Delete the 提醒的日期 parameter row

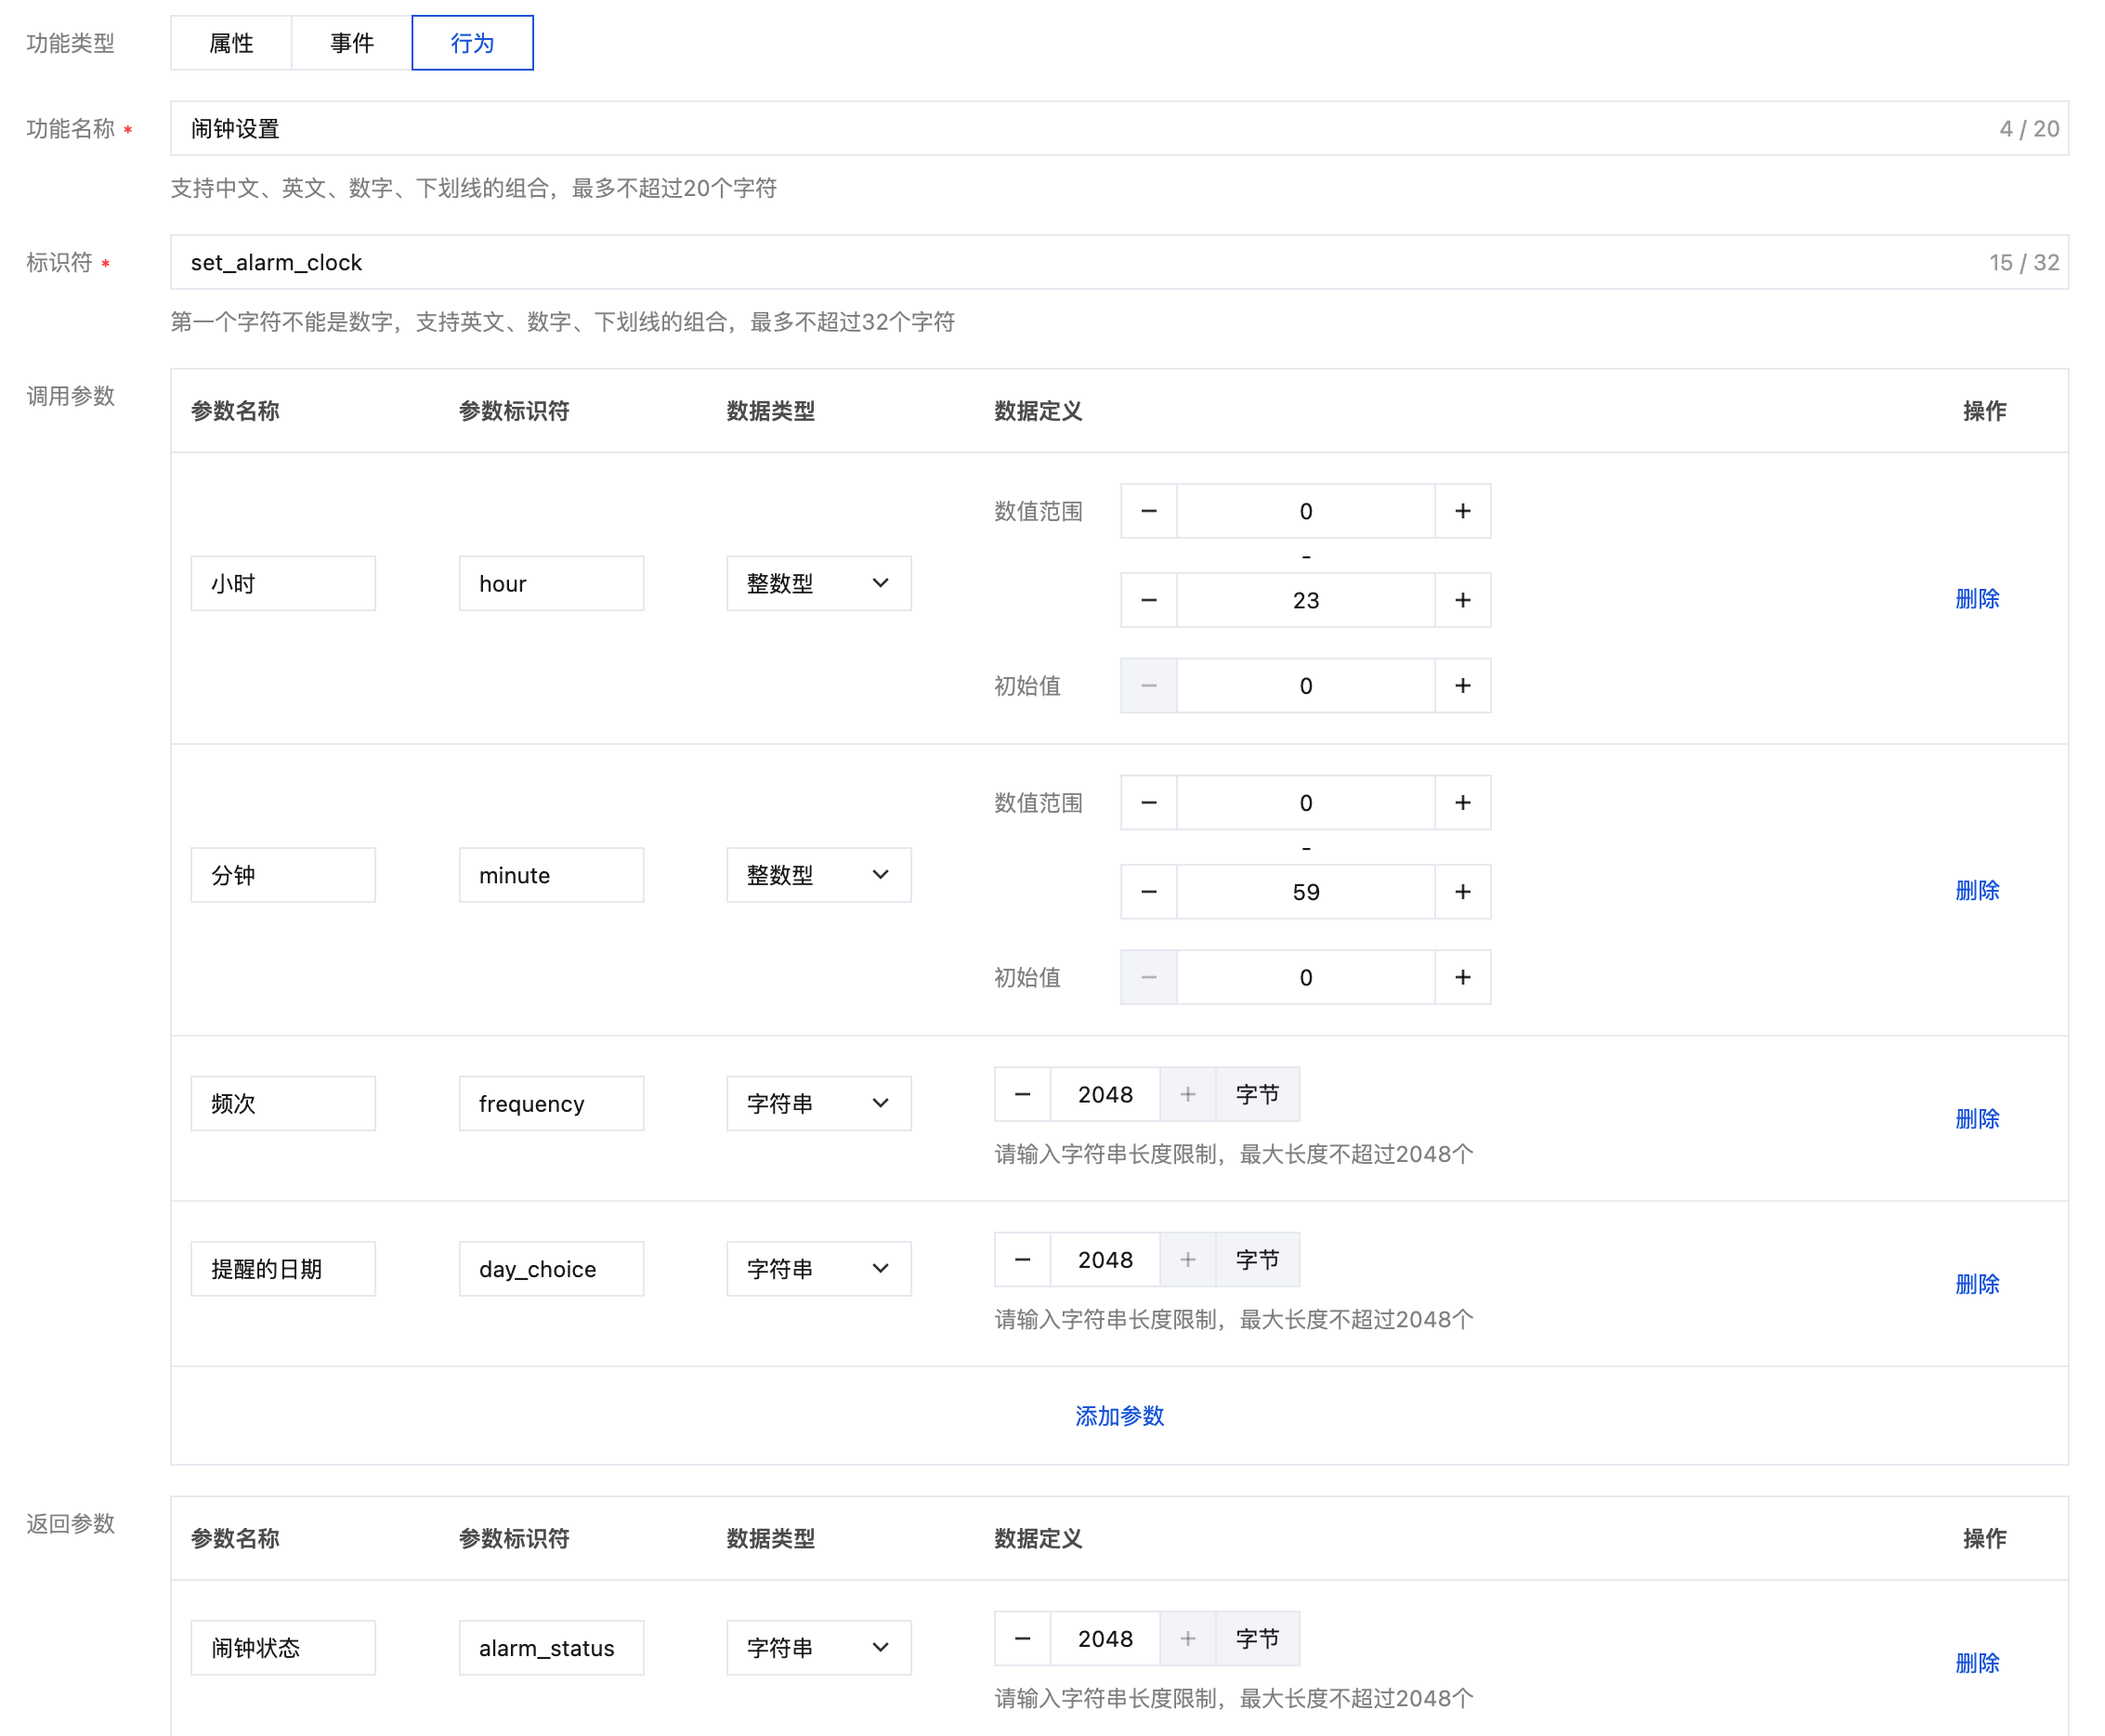point(1976,1284)
